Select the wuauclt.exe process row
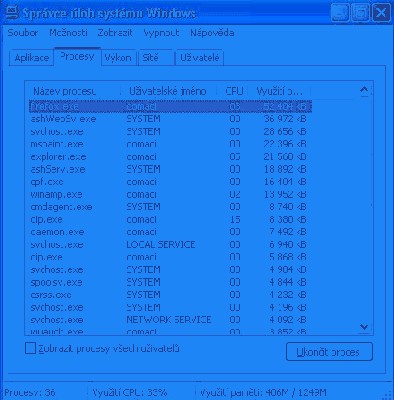This screenshot has height=400, width=394. (x=170, y=331)
